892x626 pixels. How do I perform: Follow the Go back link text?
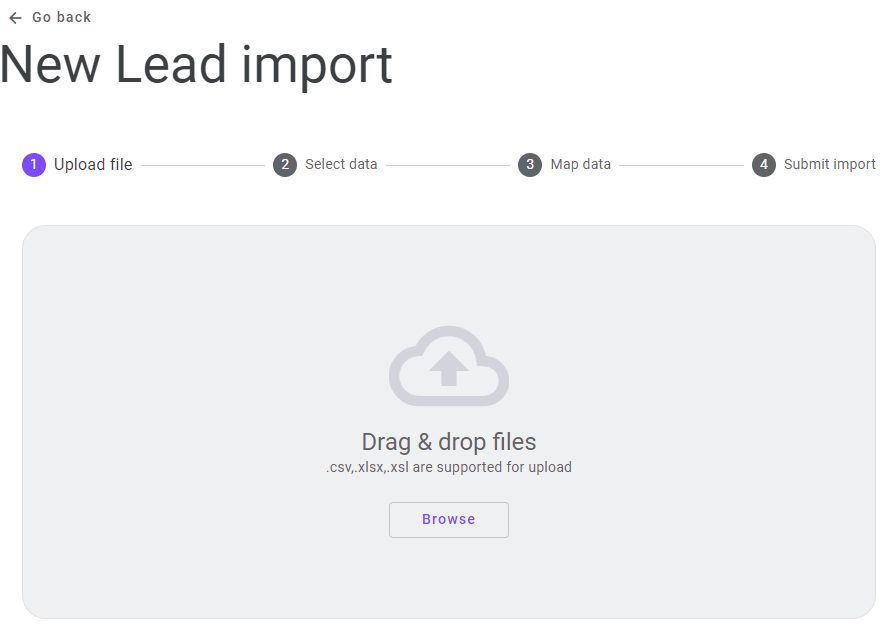pyautogui.click(x=61, y=17)
